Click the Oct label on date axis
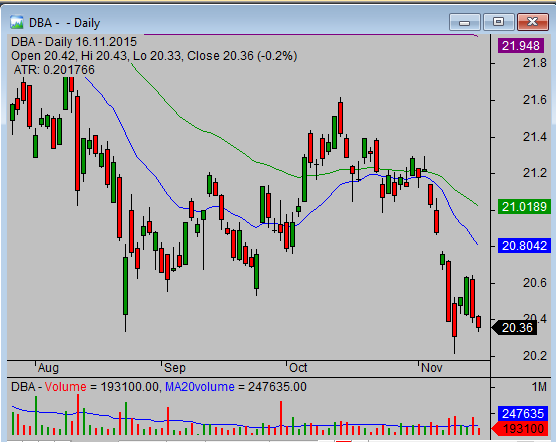Image resolution: width=556 pixels, height=442 pixels. [298, 368]
